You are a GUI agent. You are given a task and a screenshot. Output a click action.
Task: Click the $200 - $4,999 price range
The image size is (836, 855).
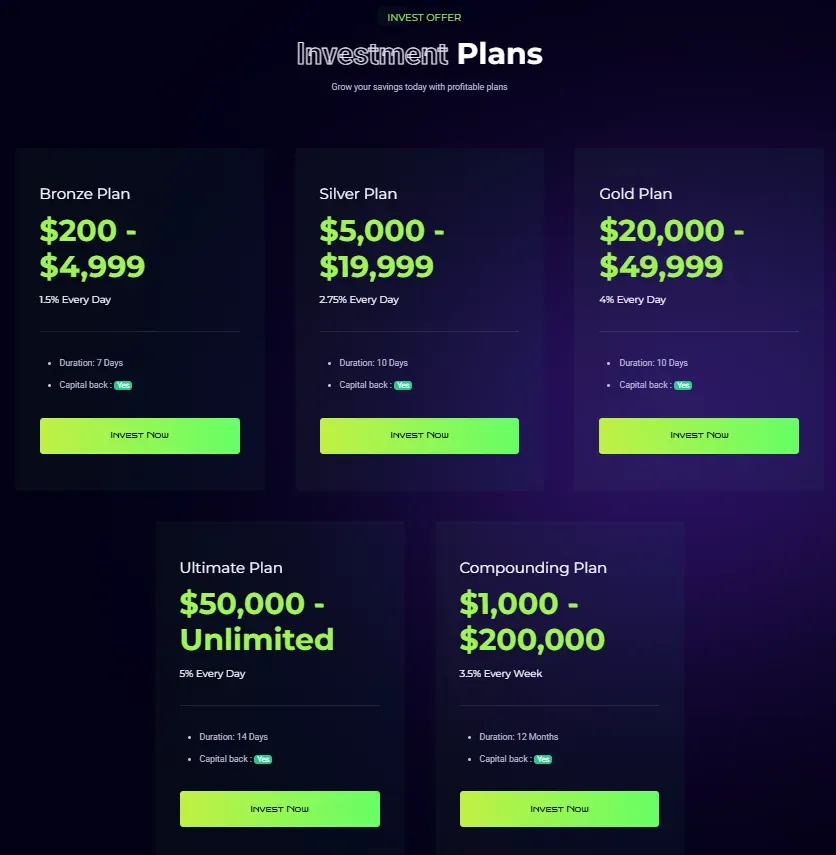92,248
